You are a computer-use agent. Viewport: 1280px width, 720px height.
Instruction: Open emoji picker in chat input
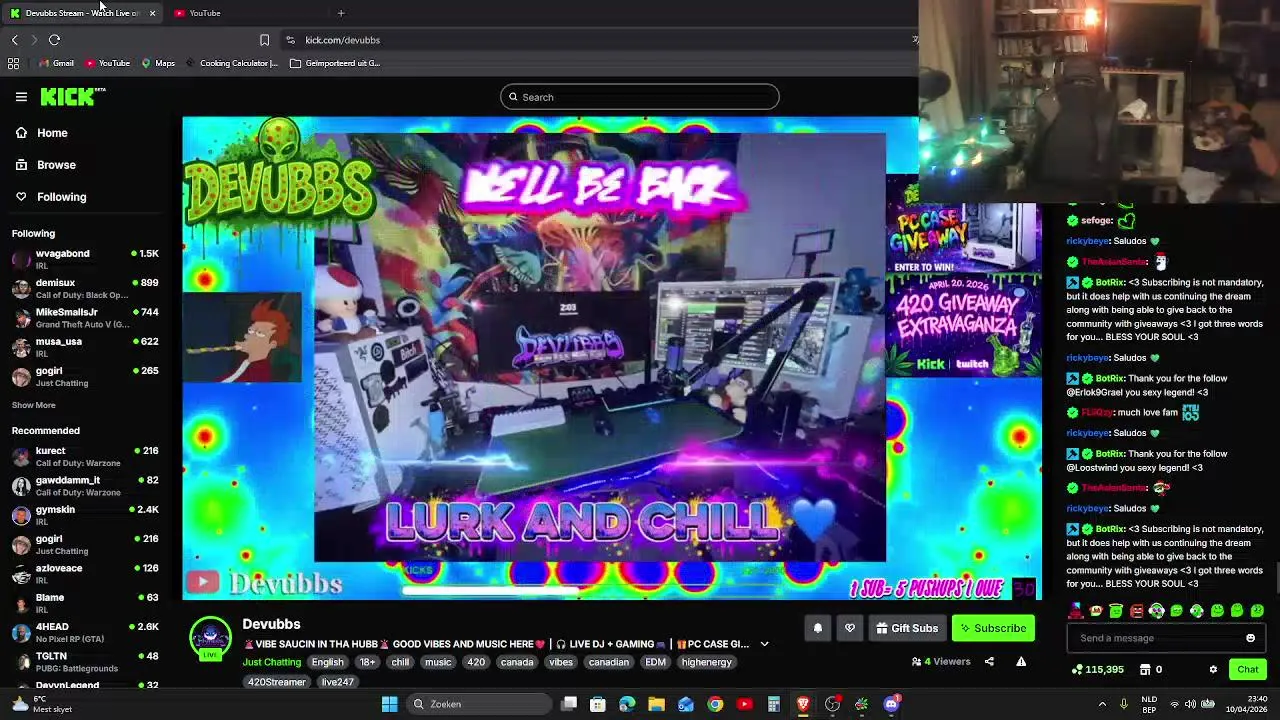coord(1250,638)
